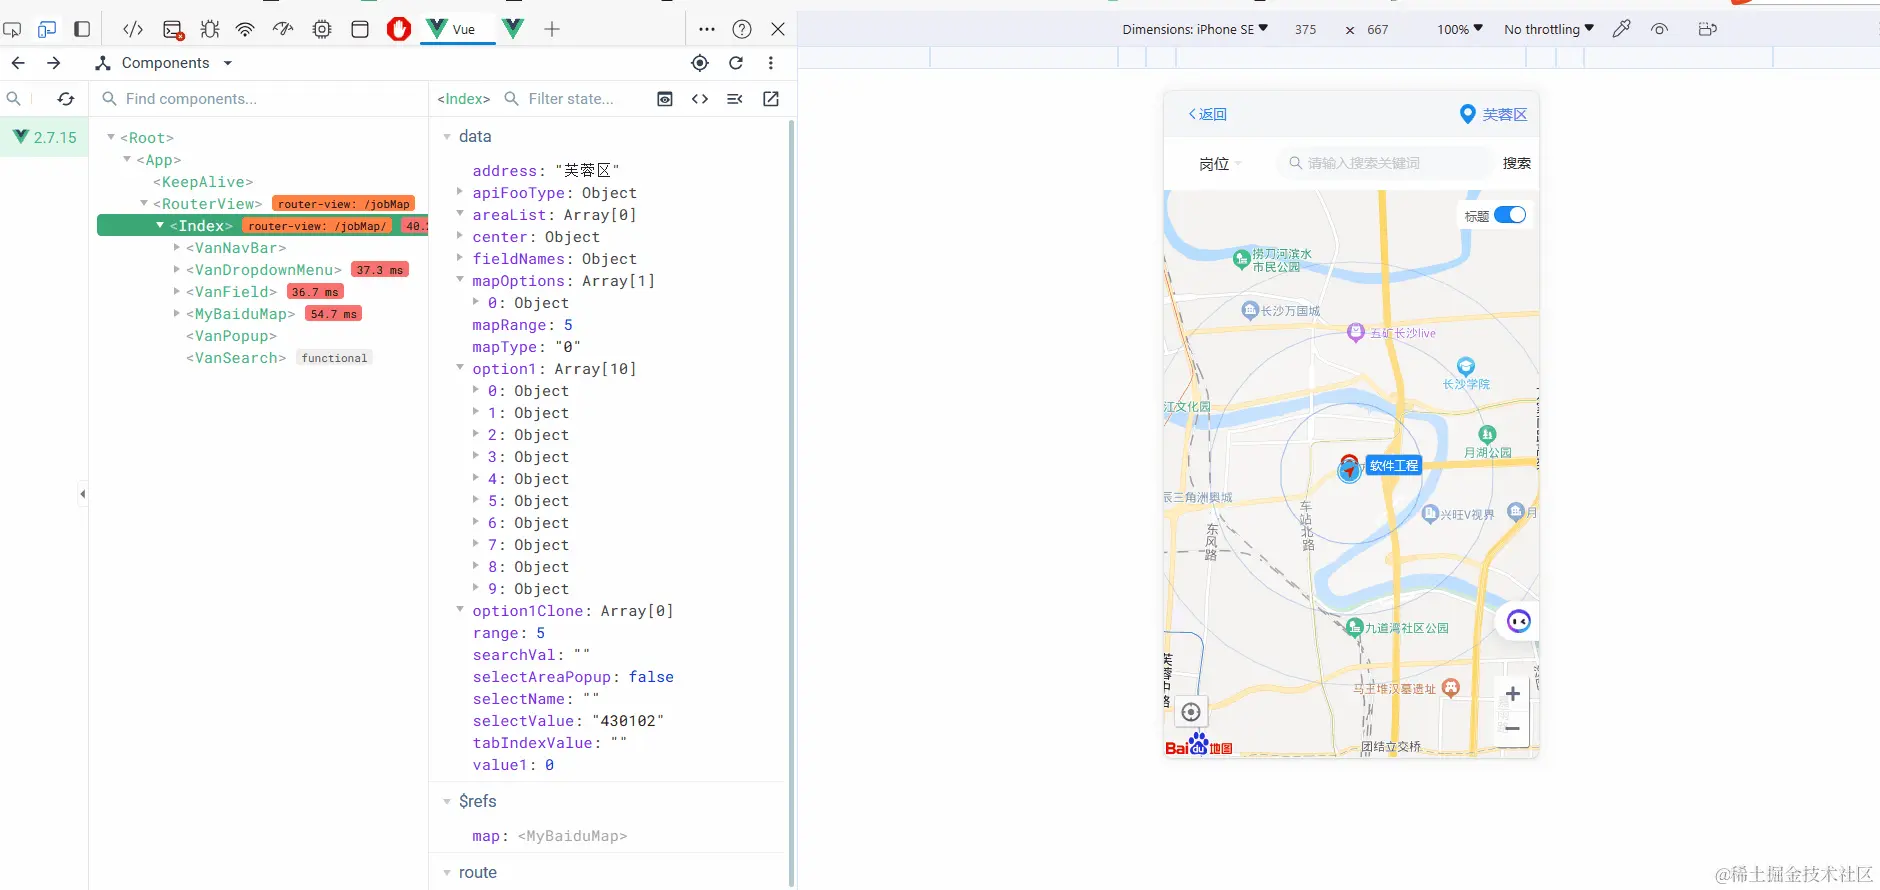Open component in editor icon
1880x890 pixels.
click(771, 99)
